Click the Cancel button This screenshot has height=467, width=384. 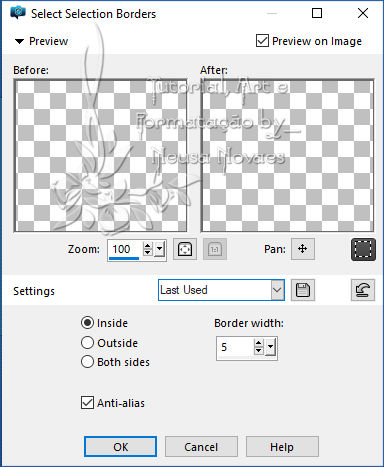[x=201, y=447]
